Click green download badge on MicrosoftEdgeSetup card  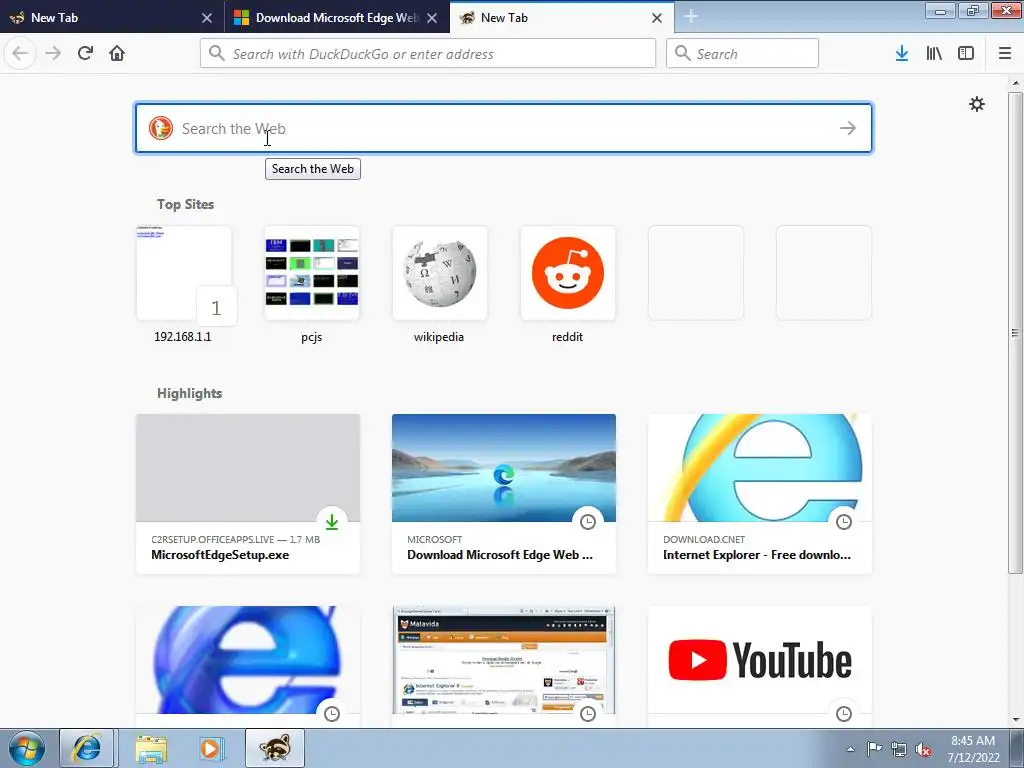coord(332,521)
